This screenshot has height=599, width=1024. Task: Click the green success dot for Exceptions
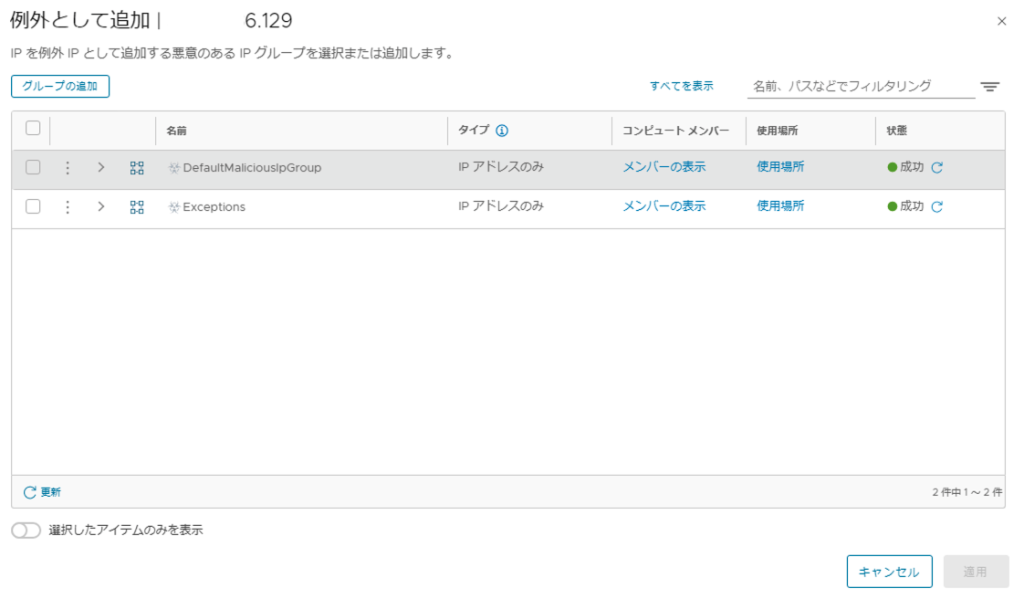(x=892, y=206)
